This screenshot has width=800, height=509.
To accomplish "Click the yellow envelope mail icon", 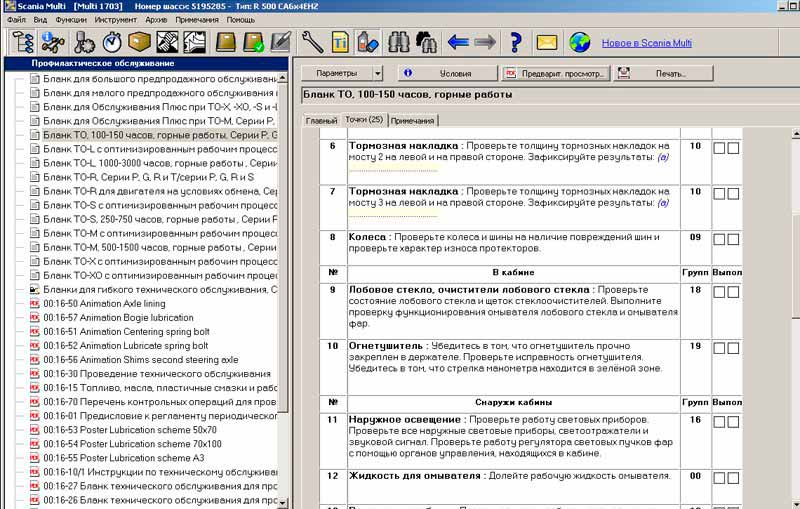I will (x=546, y=42).
